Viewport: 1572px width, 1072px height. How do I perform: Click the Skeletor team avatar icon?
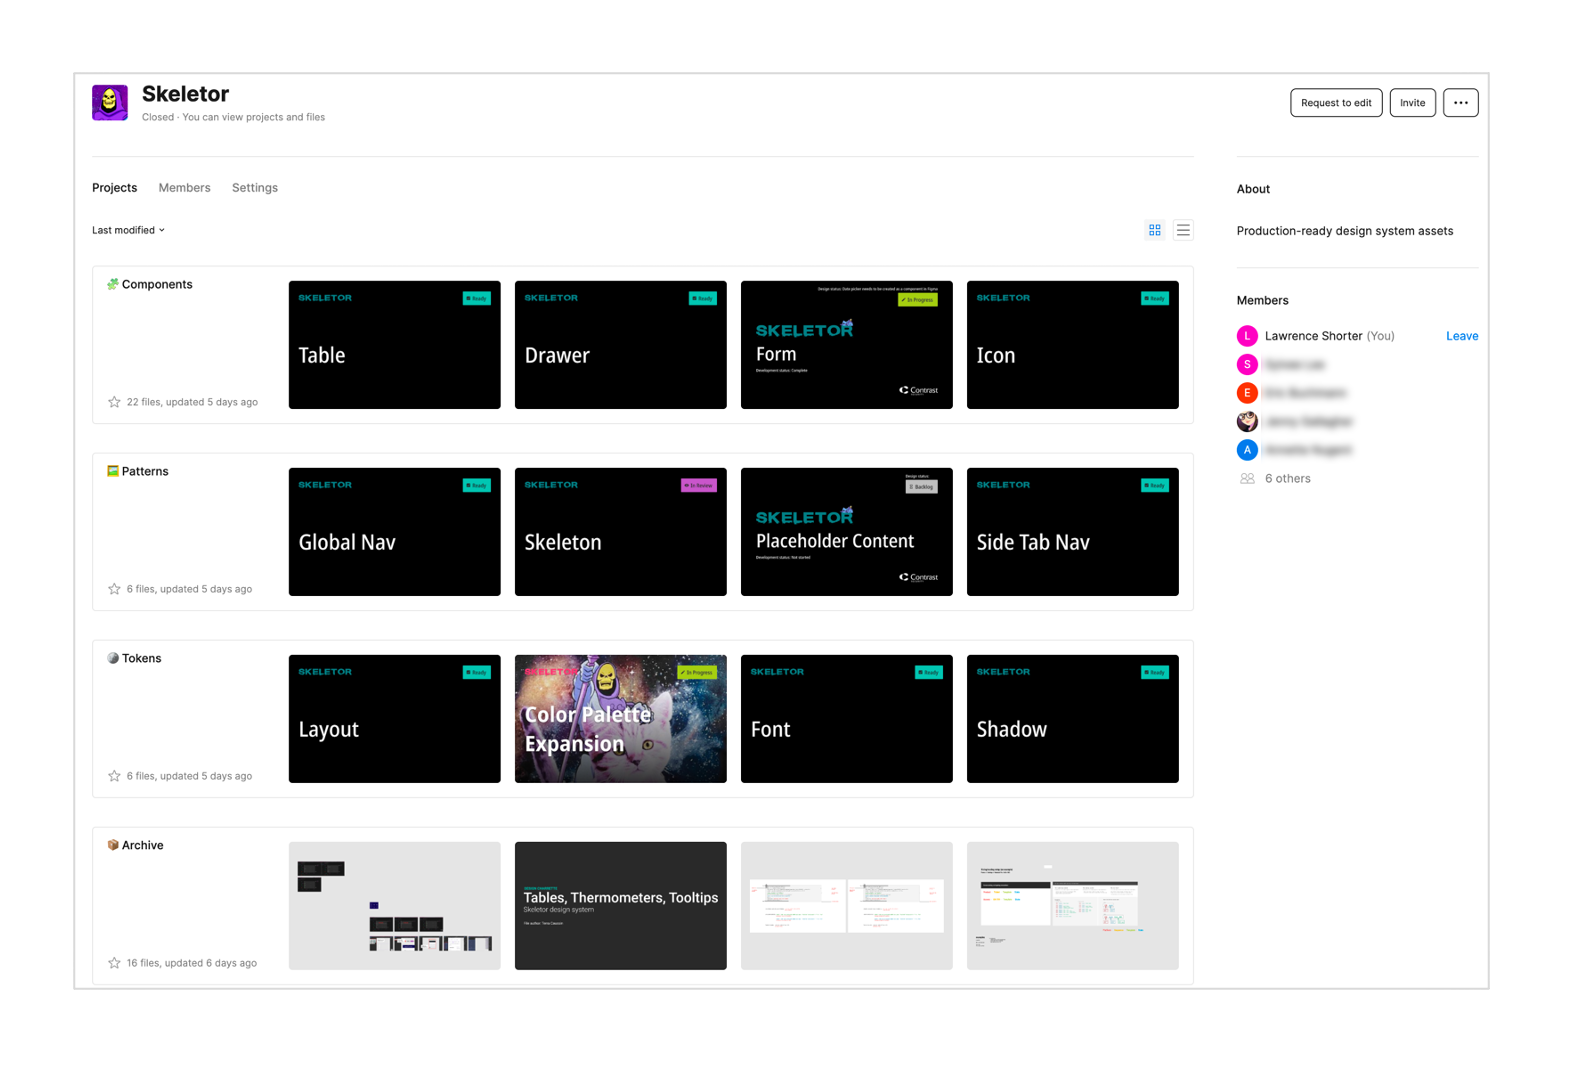click(x=110, y=102)
